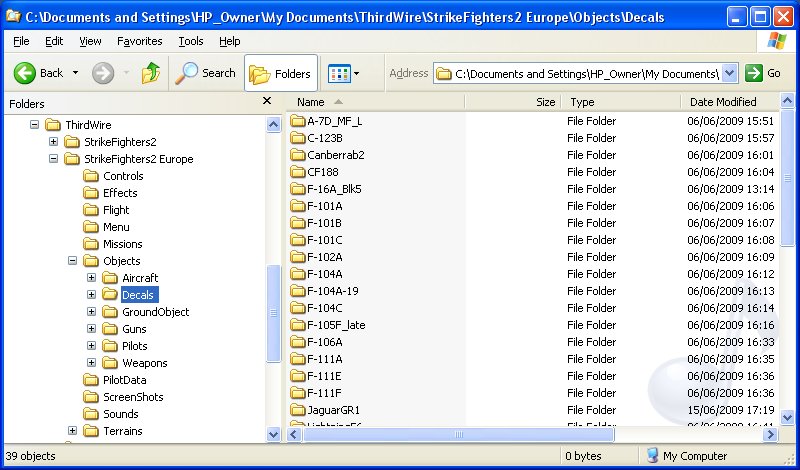Open the File menu
Viewport: 800px width, 470px height.
click(x=21, y=41)
